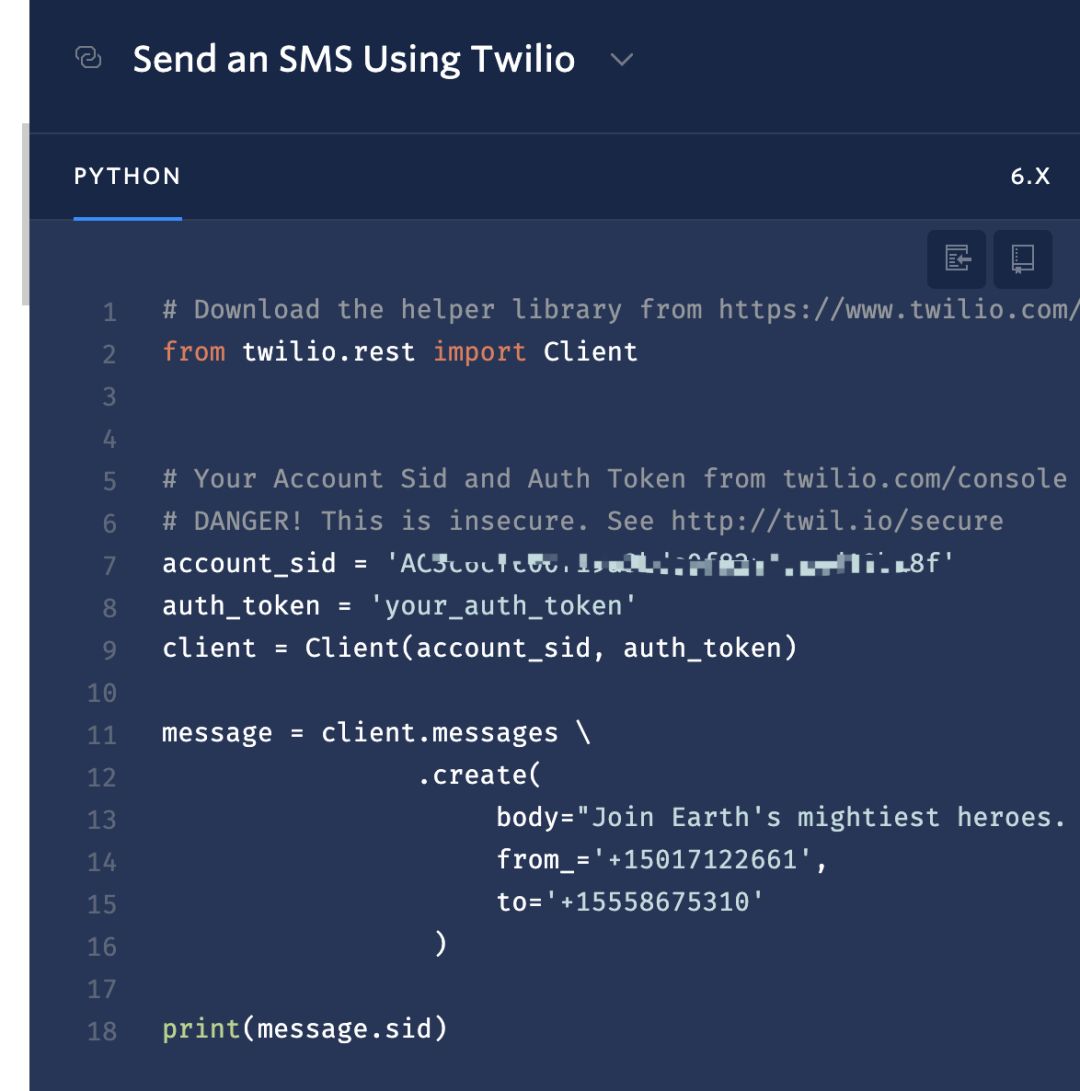Click the blurred account_sid value
The image size is (1080, 1091).
point(669,563)
